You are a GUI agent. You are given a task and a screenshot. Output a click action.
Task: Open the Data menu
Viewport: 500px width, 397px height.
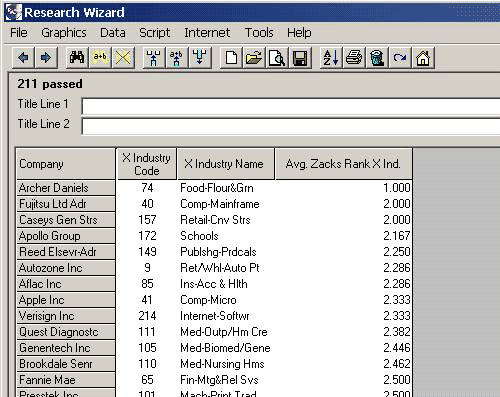[x=113, y=33]
